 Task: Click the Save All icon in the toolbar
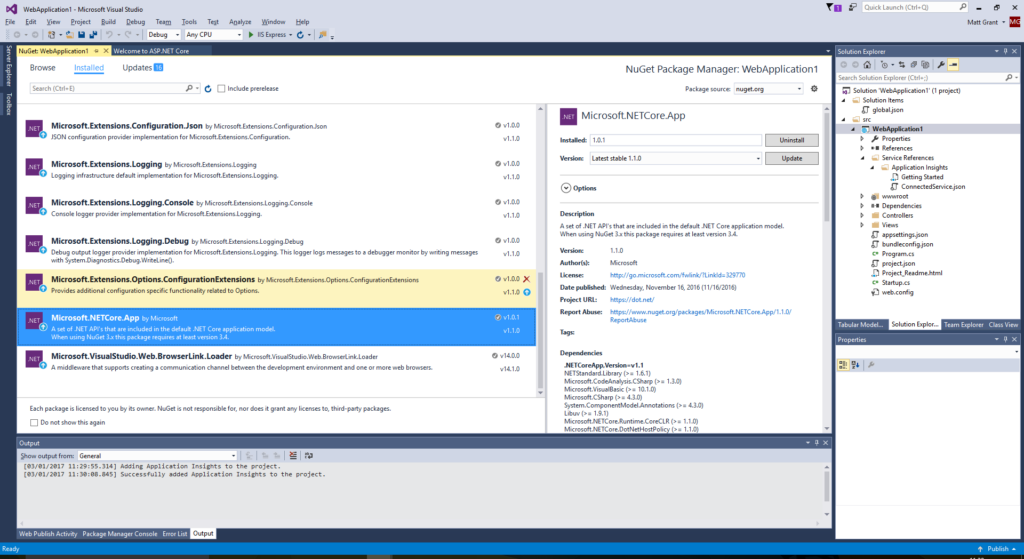click(x=93, y=35)
